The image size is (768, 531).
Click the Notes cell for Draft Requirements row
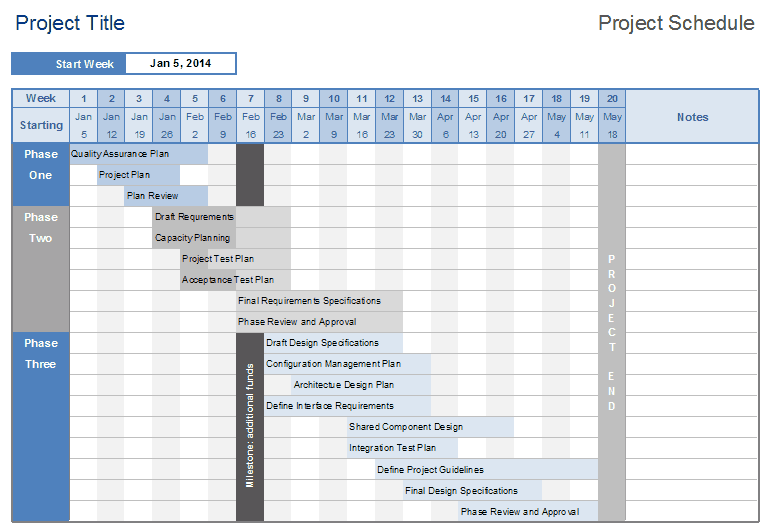692,217
